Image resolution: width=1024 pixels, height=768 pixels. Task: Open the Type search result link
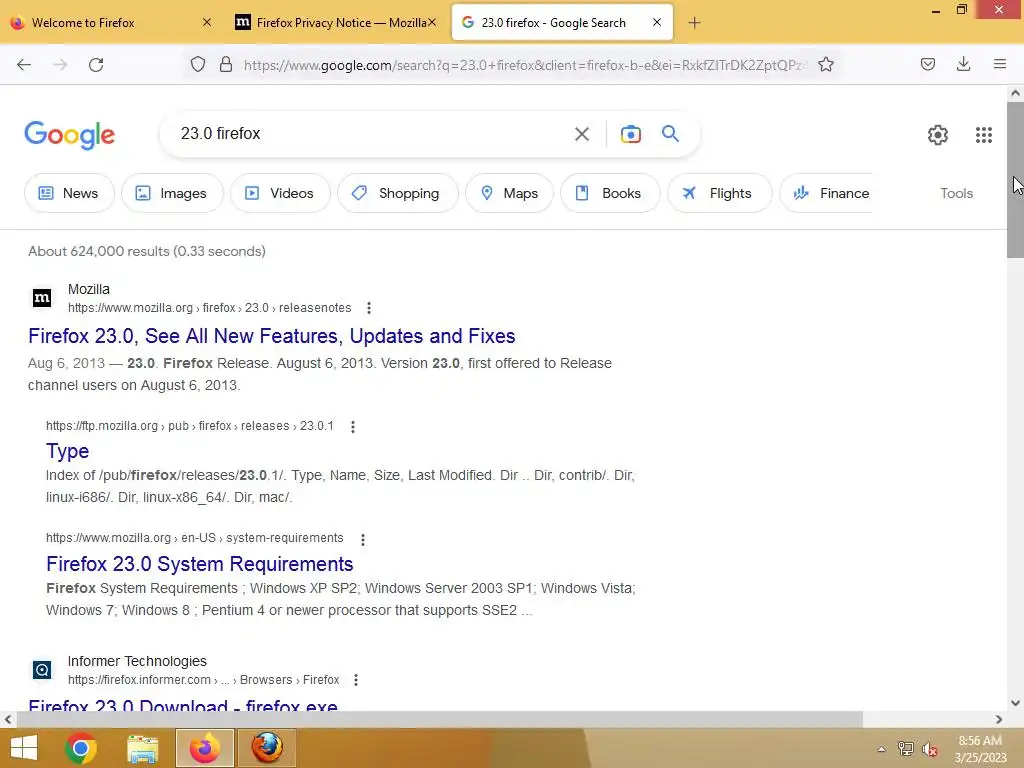pos(67,451)
